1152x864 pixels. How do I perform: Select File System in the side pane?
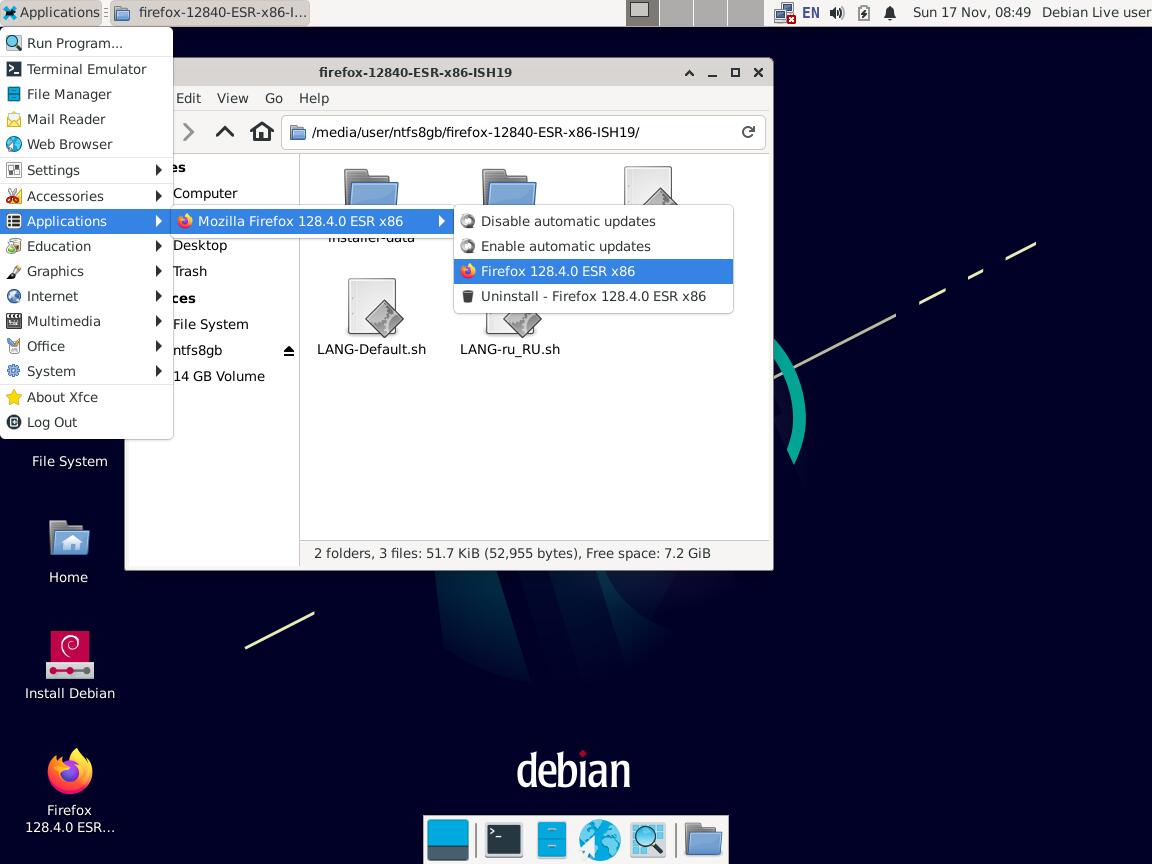click(211, 324)
